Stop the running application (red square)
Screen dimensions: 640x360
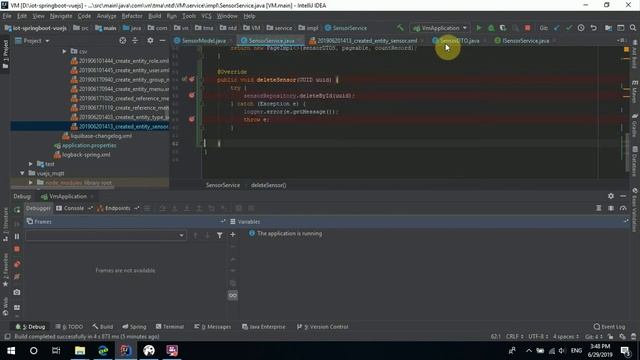pos(527,28)
